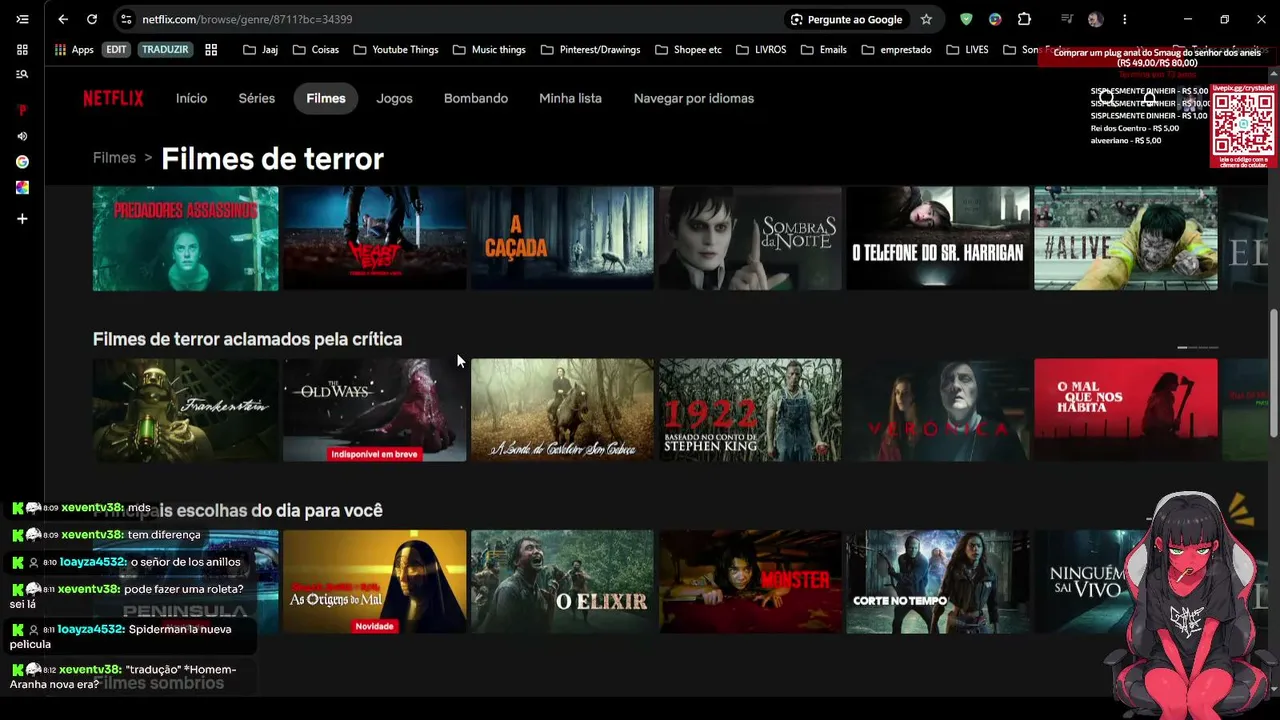Open the tab groups grid icon in sidebar

click(x=22, y=49)
